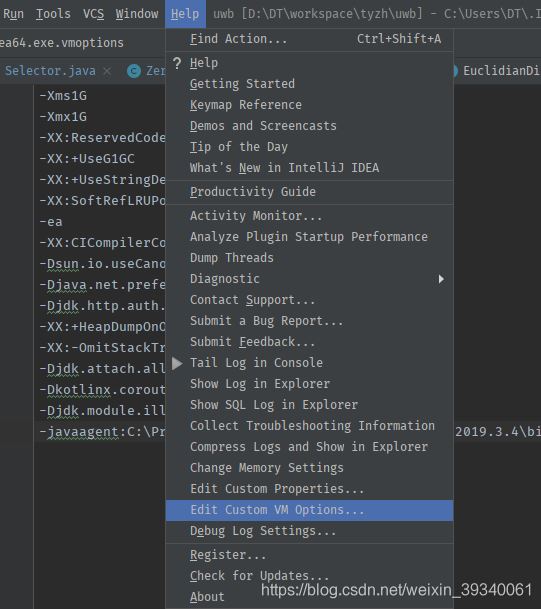This screenshot has width=541, height=609.
Task: Open Keymap Reference
Action: (310, 105)
